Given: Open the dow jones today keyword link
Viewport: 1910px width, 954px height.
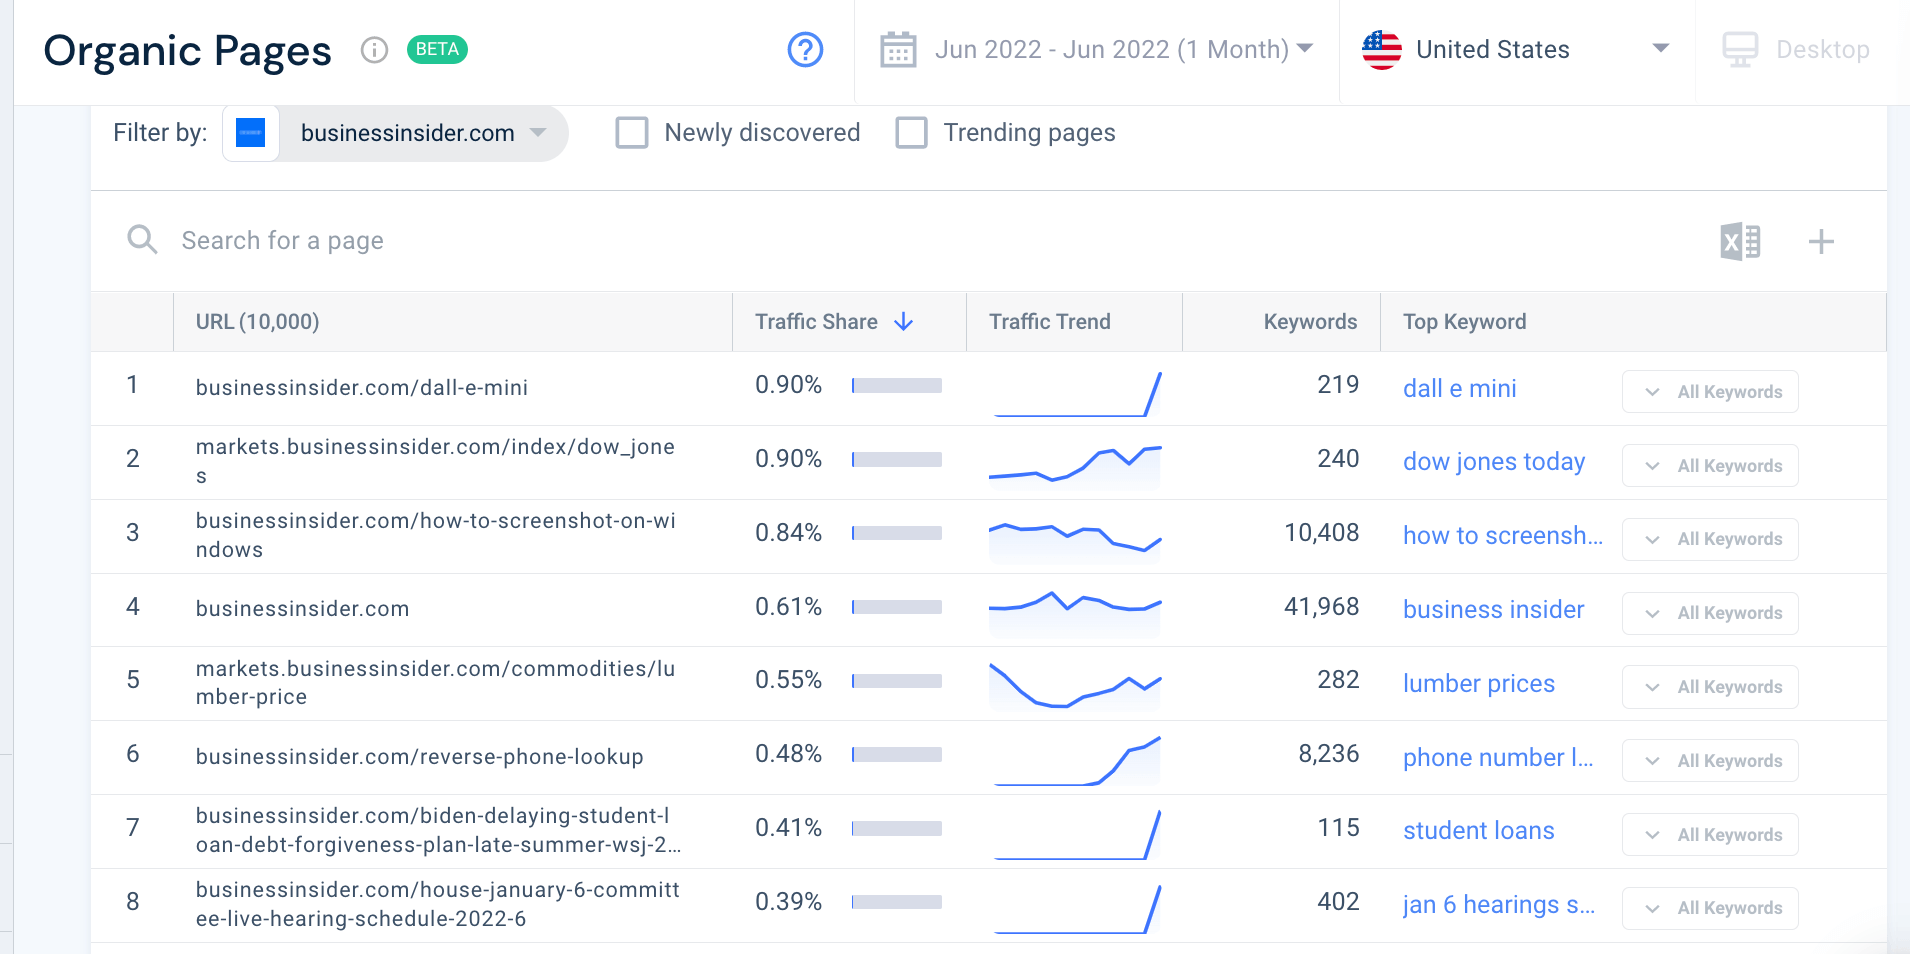Looking at the screenshot, I should [x=1494, y=461].
